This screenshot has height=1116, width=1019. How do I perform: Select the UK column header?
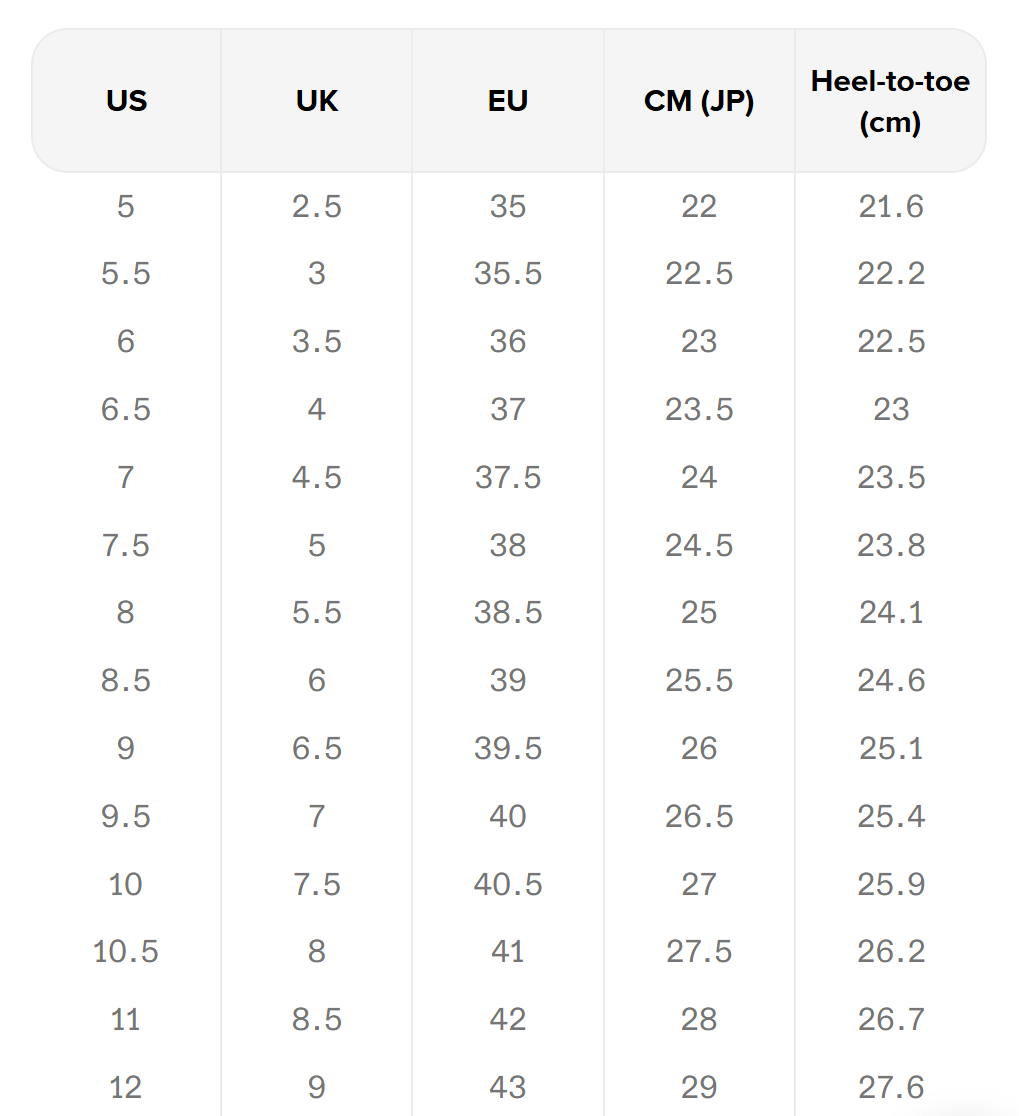[317, 101]
